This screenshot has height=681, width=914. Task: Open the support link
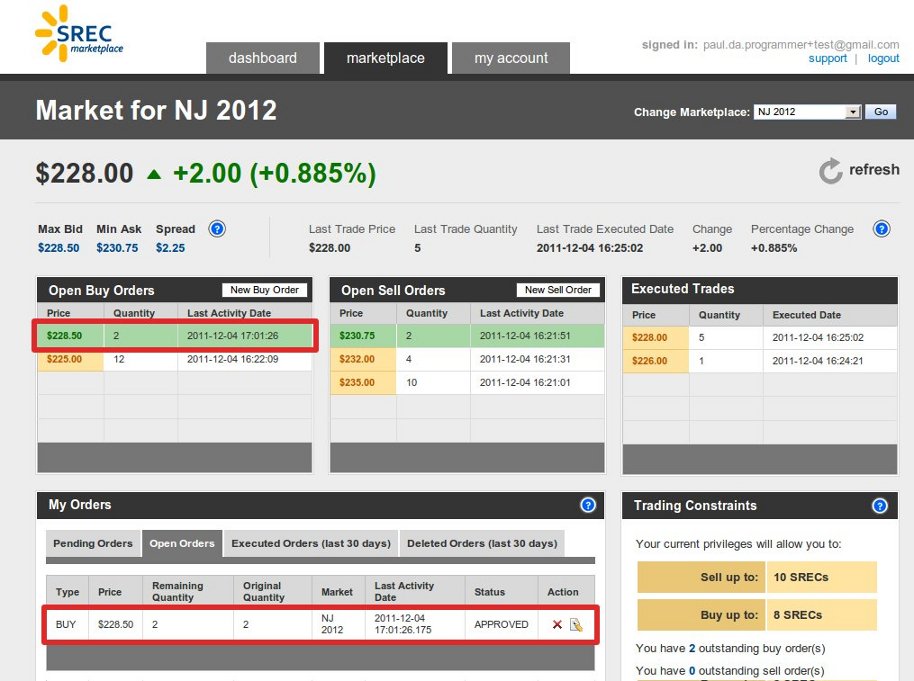(x=827, y=58)
